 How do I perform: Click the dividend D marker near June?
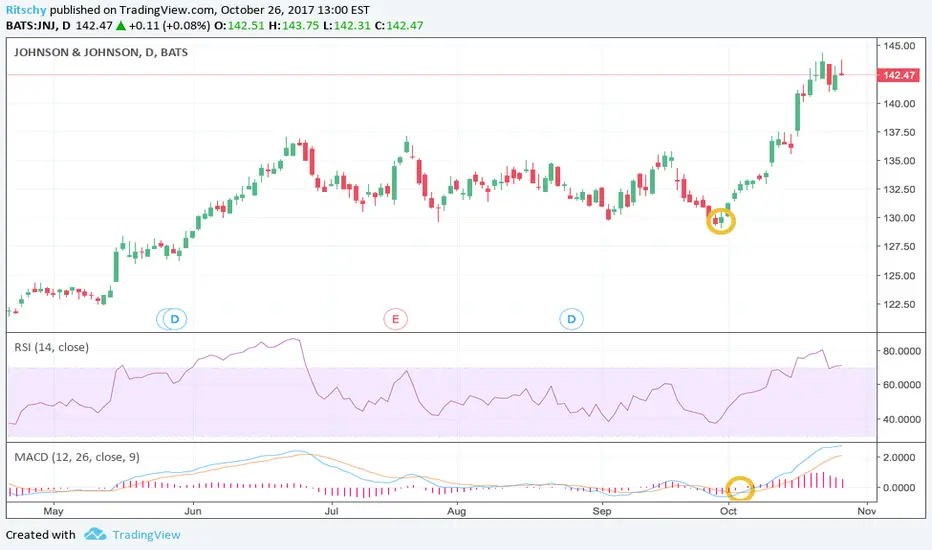tap(175, 319)
